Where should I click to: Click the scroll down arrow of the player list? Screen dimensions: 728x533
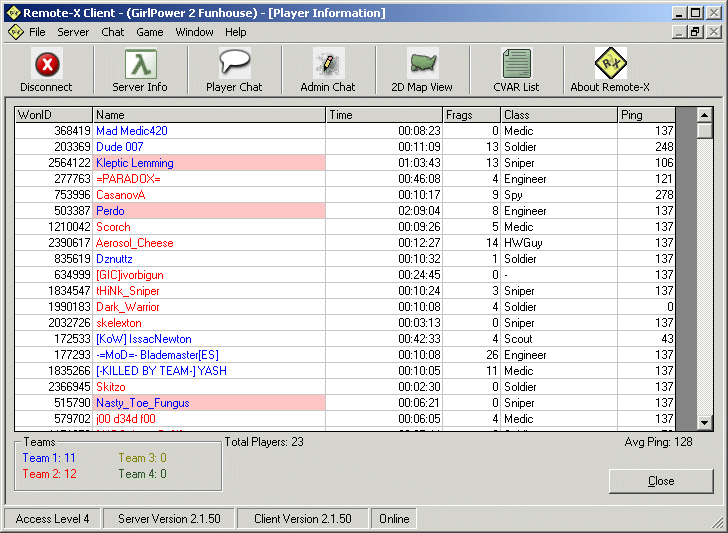pos(704,423)
